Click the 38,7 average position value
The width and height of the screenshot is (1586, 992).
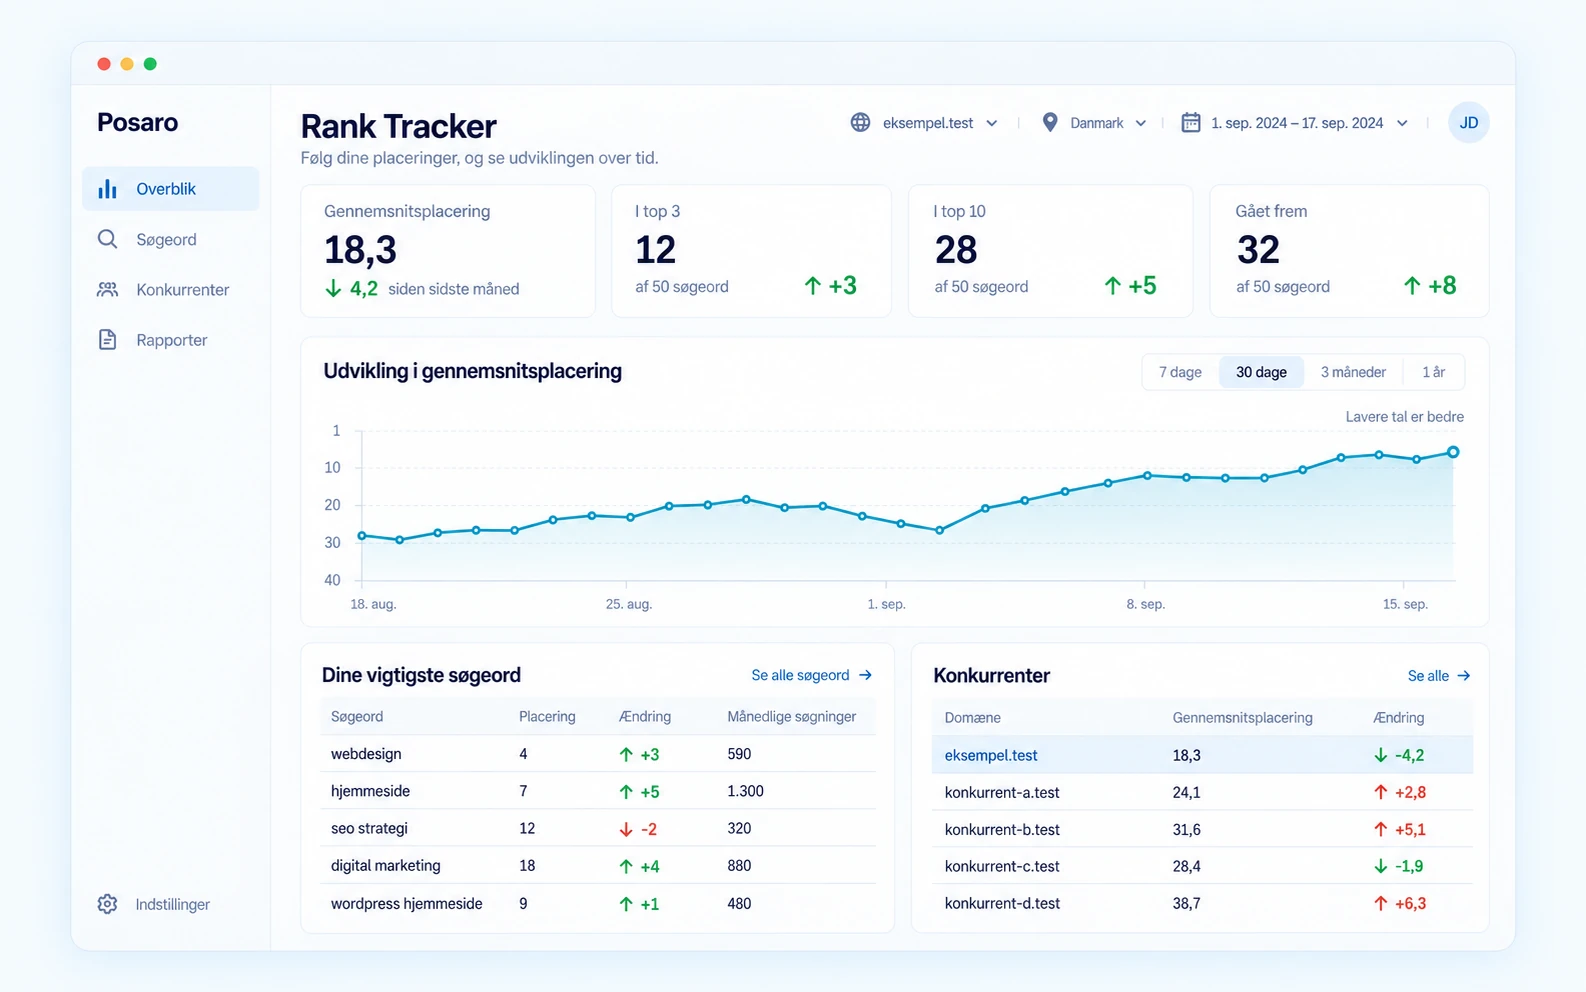pyautogui.click(x=1186, y=903)
